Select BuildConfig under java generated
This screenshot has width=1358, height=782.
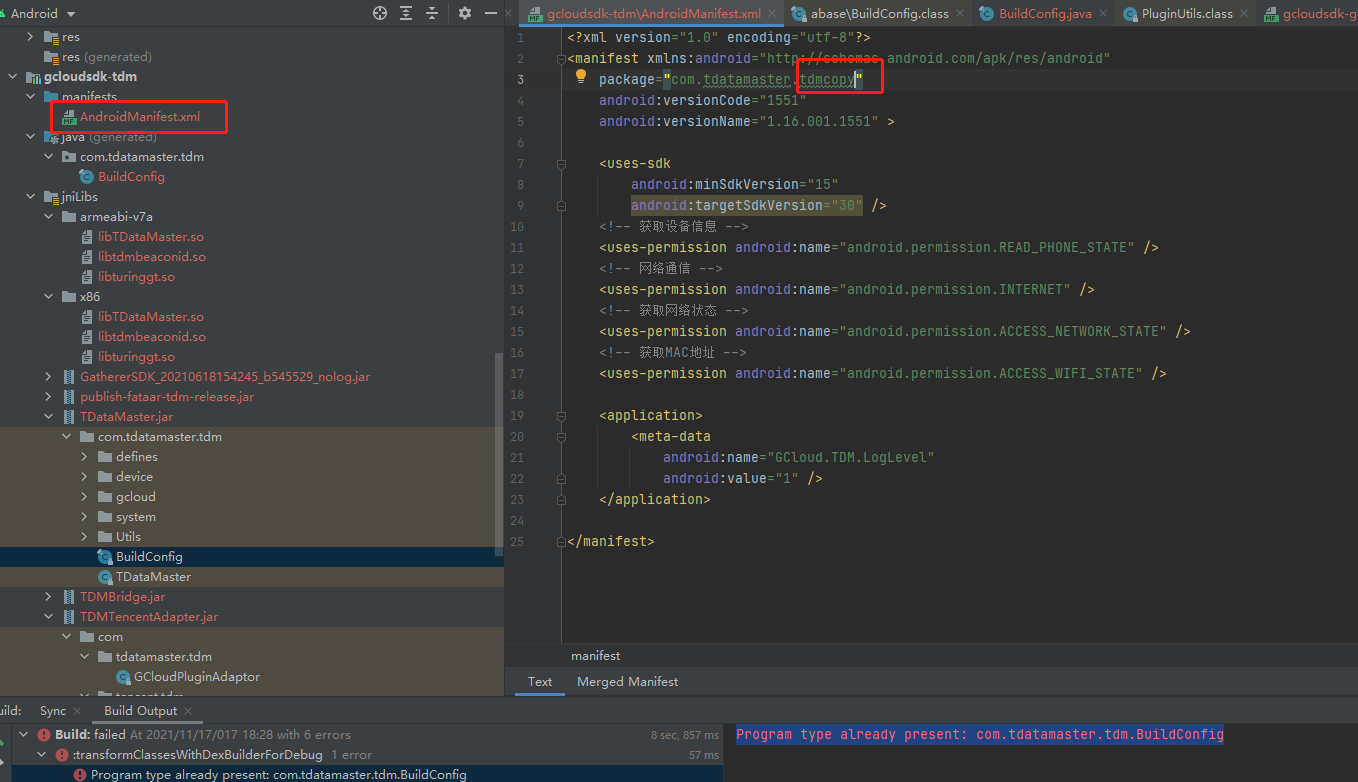pos(131,177)
